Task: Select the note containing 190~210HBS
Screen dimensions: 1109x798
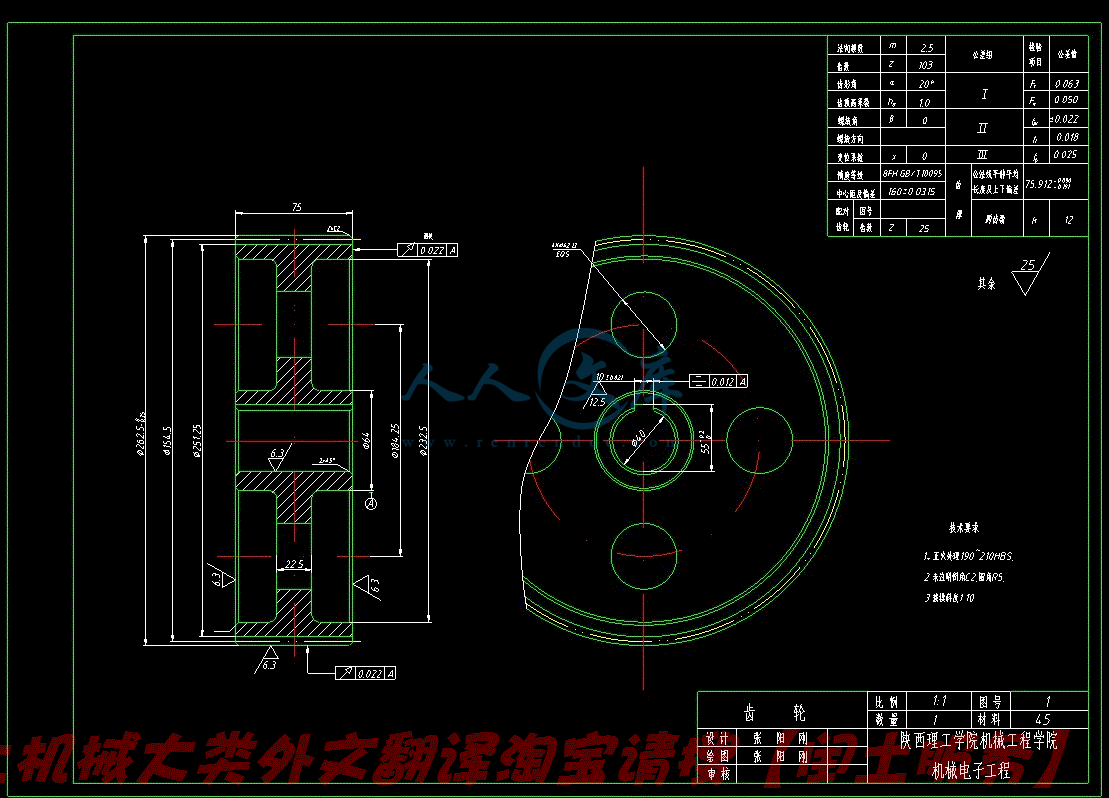Action: point(968,556)
